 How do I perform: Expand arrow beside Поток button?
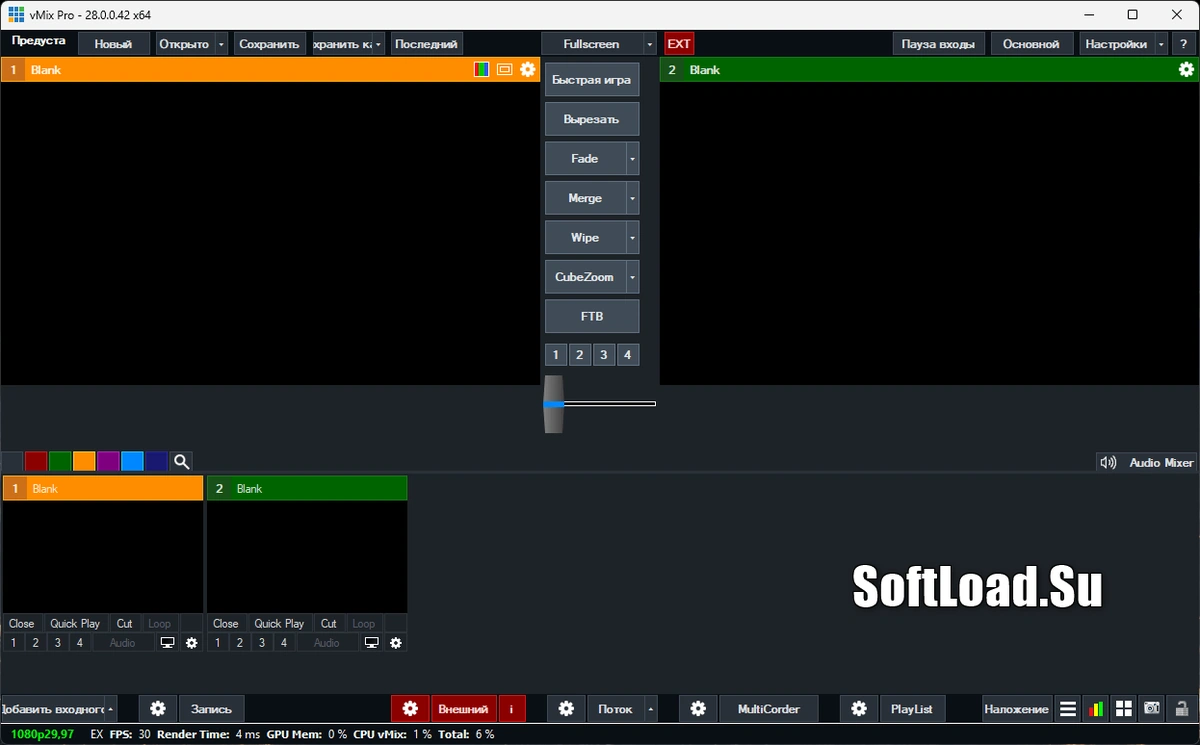pyautogui.click(x=651, y=709)
